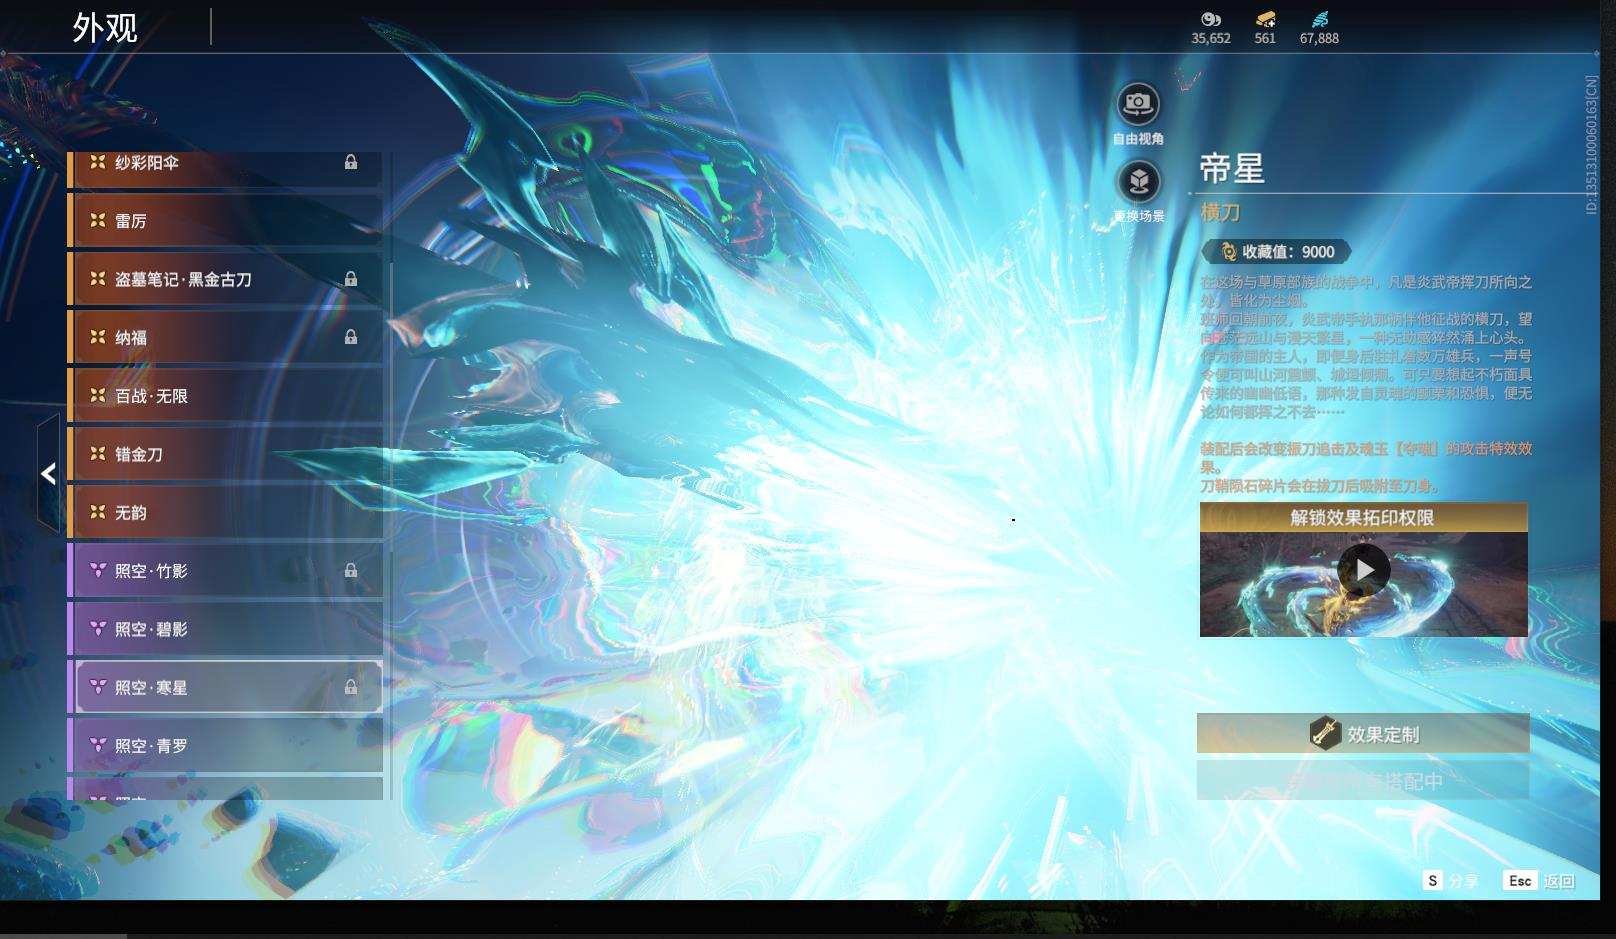Click the blue feather currency icon
The height and width of the screenshot is (939, 1616).
pyautogui.click(x=1320, y=19)
